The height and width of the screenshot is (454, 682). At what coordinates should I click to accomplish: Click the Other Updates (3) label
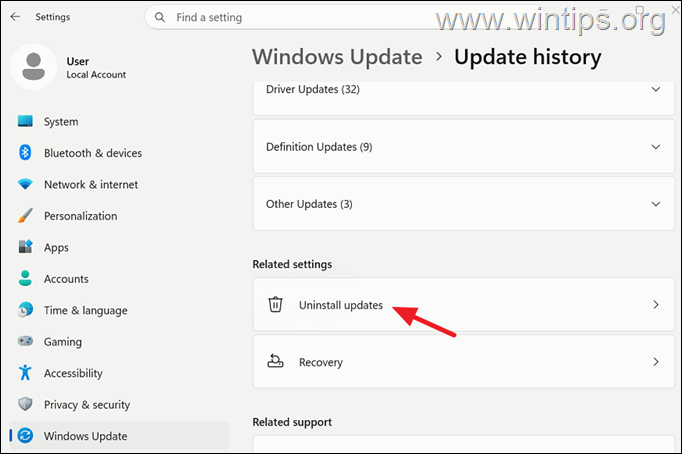[309, 204]
